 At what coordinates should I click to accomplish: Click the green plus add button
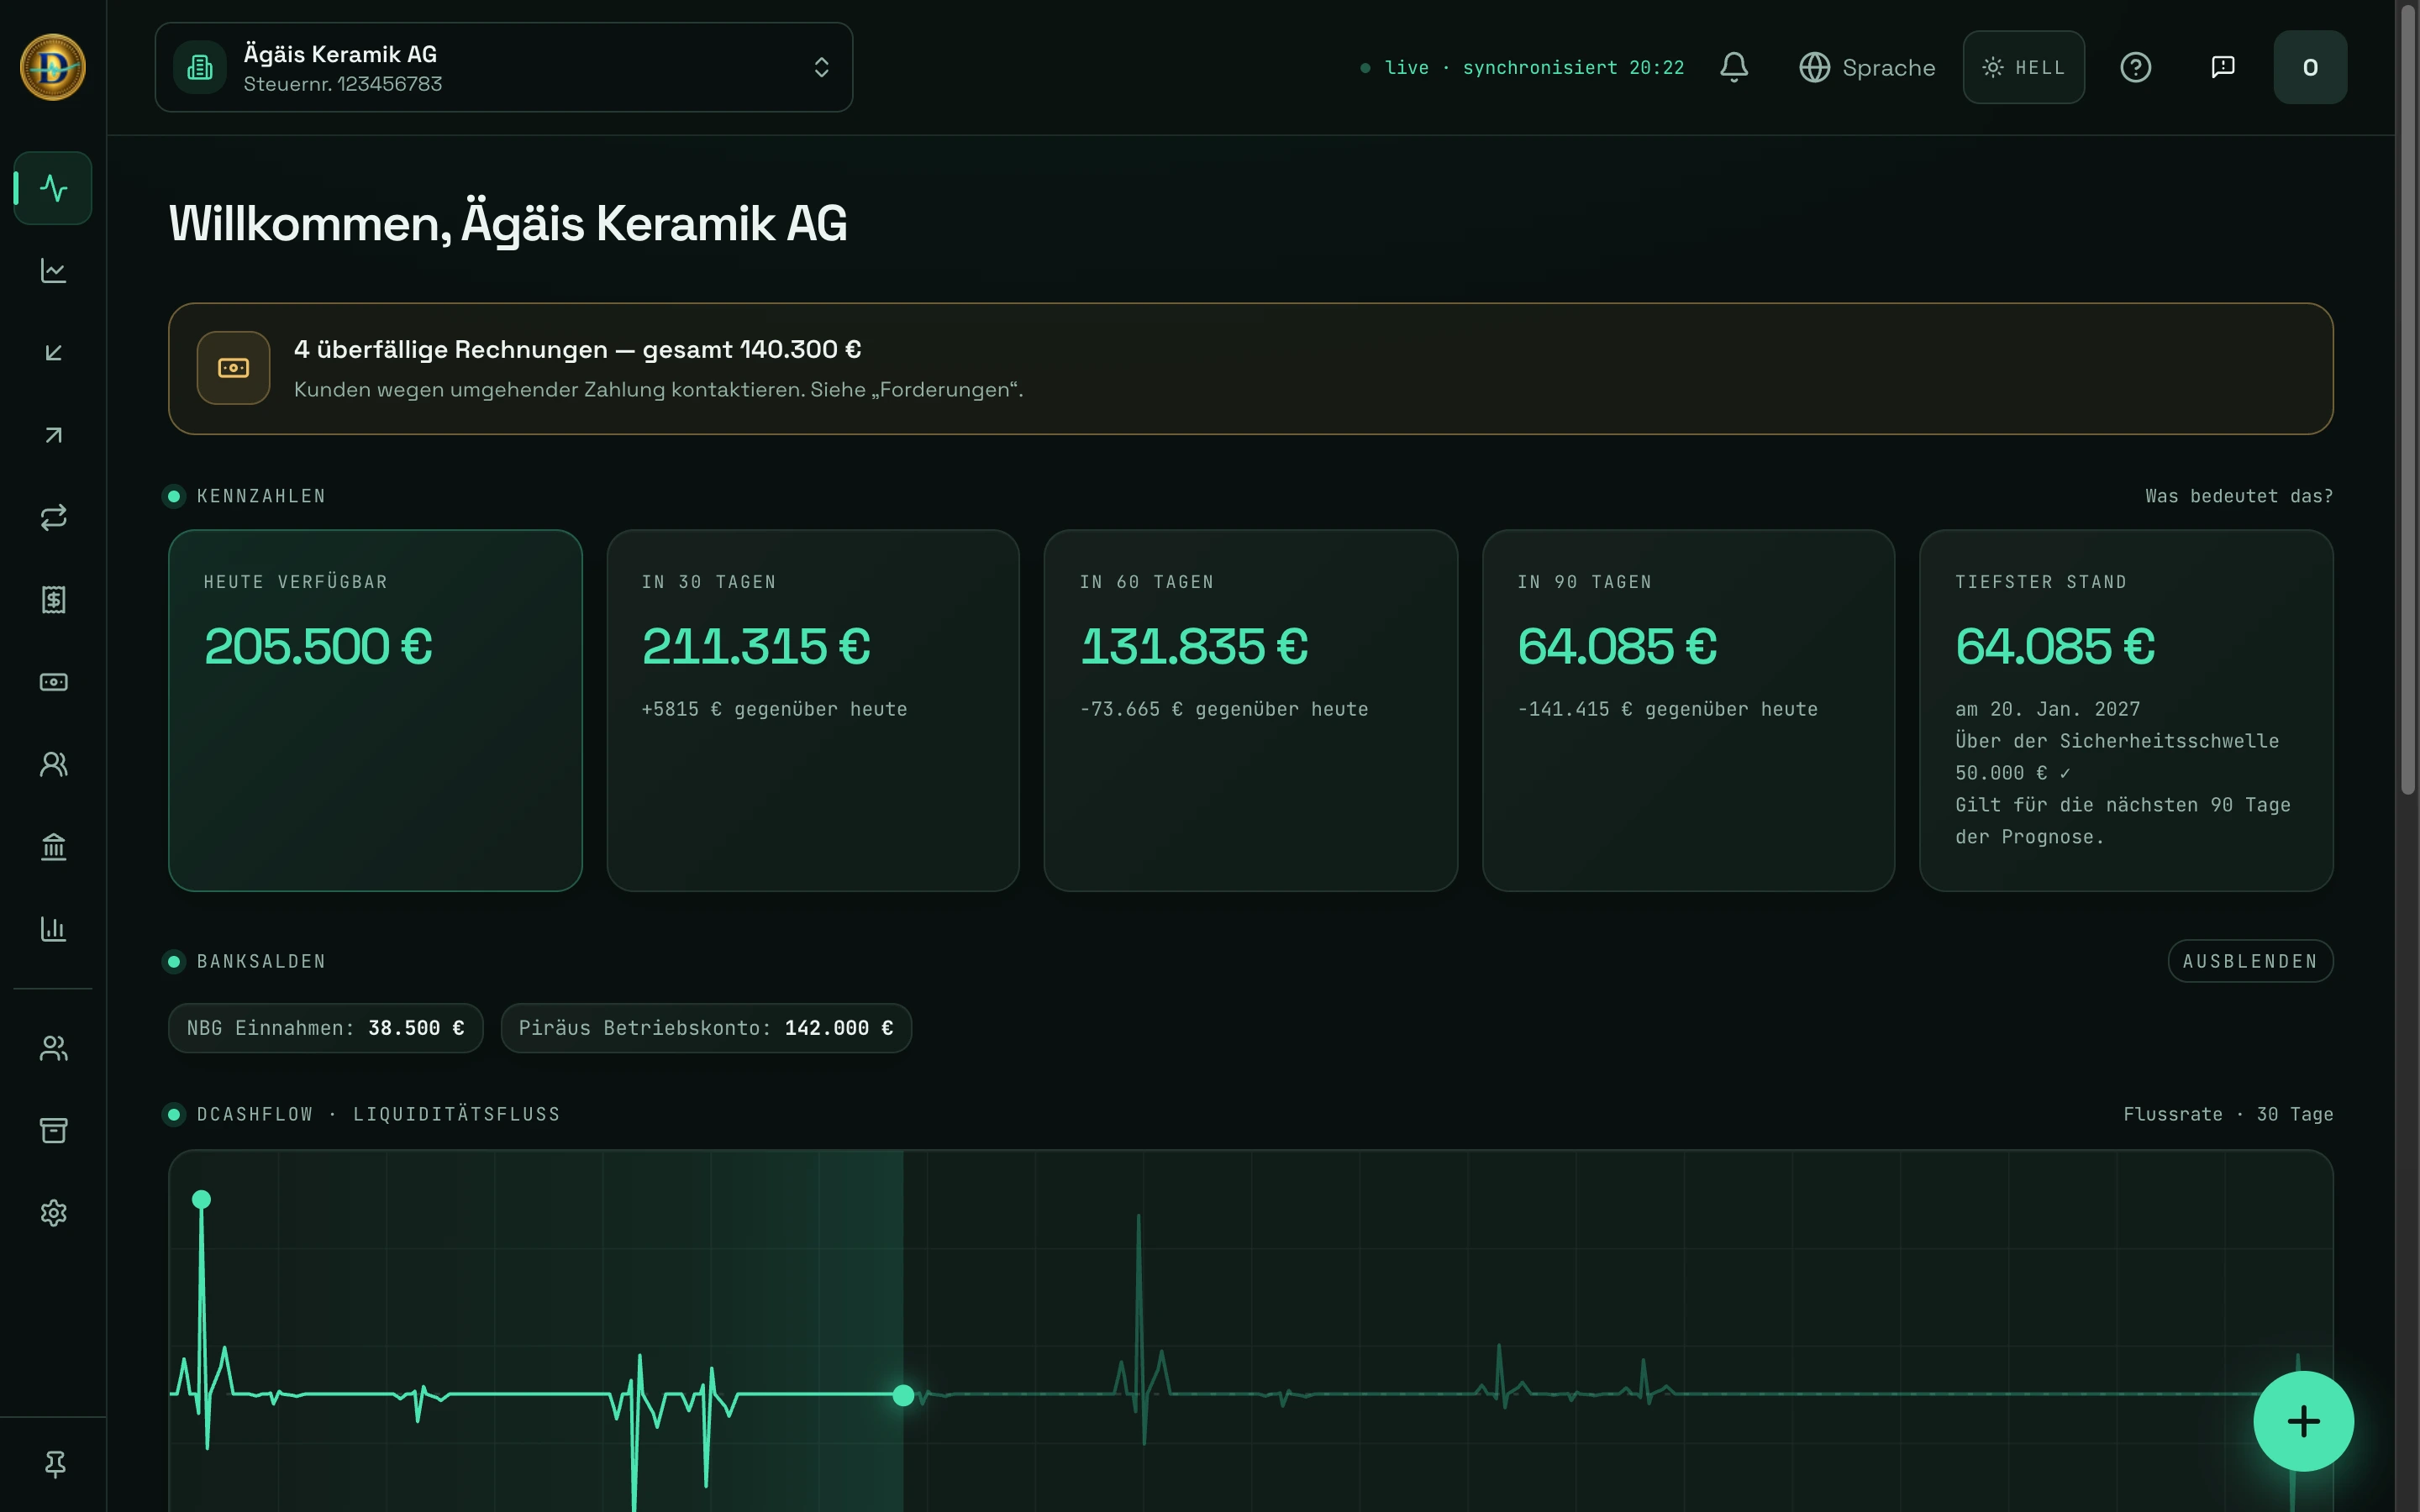point(2303,1421)
